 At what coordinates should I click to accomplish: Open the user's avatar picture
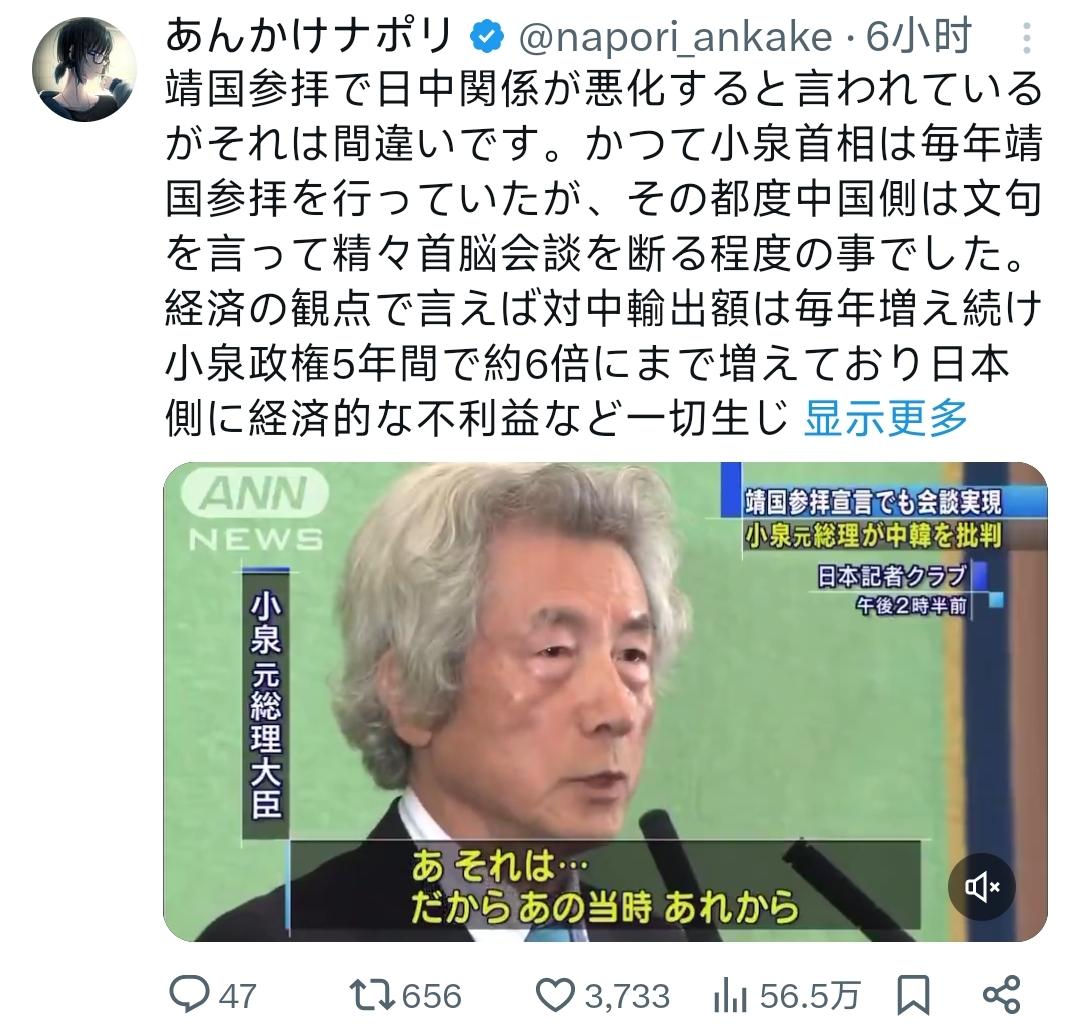pyautogui.click(x=84, y=69)
